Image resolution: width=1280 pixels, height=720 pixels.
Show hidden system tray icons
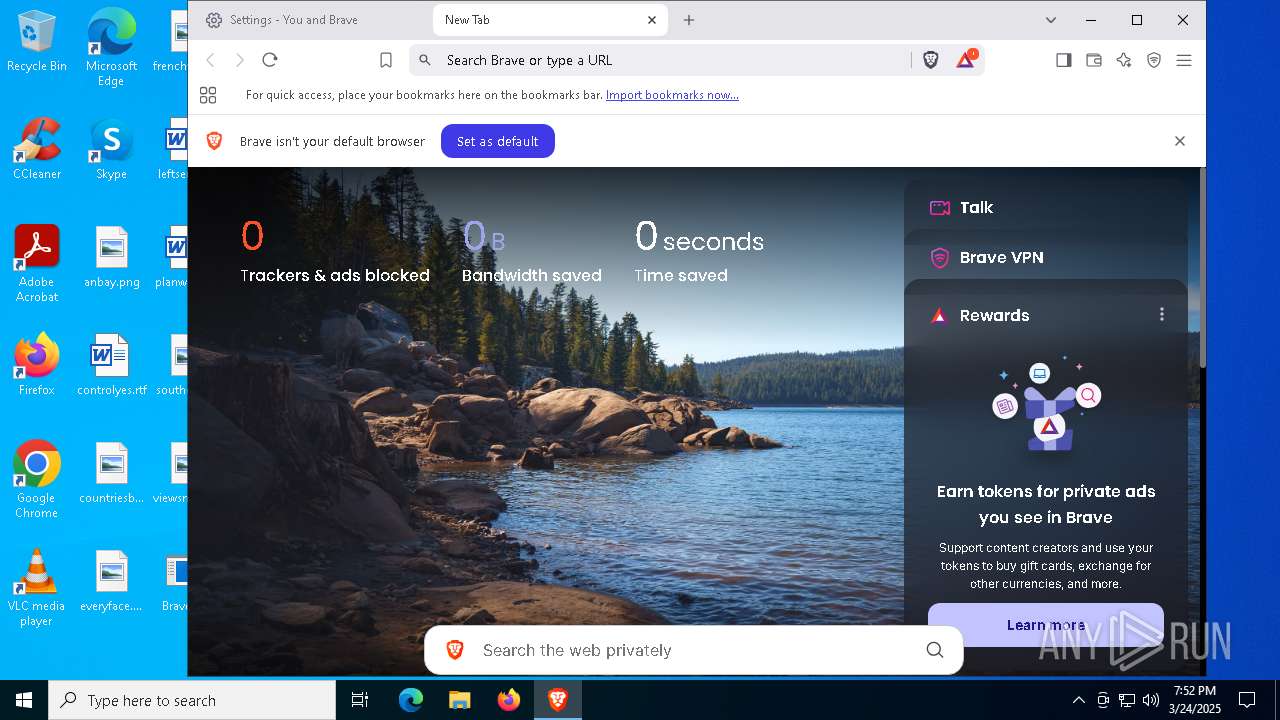1078,700
